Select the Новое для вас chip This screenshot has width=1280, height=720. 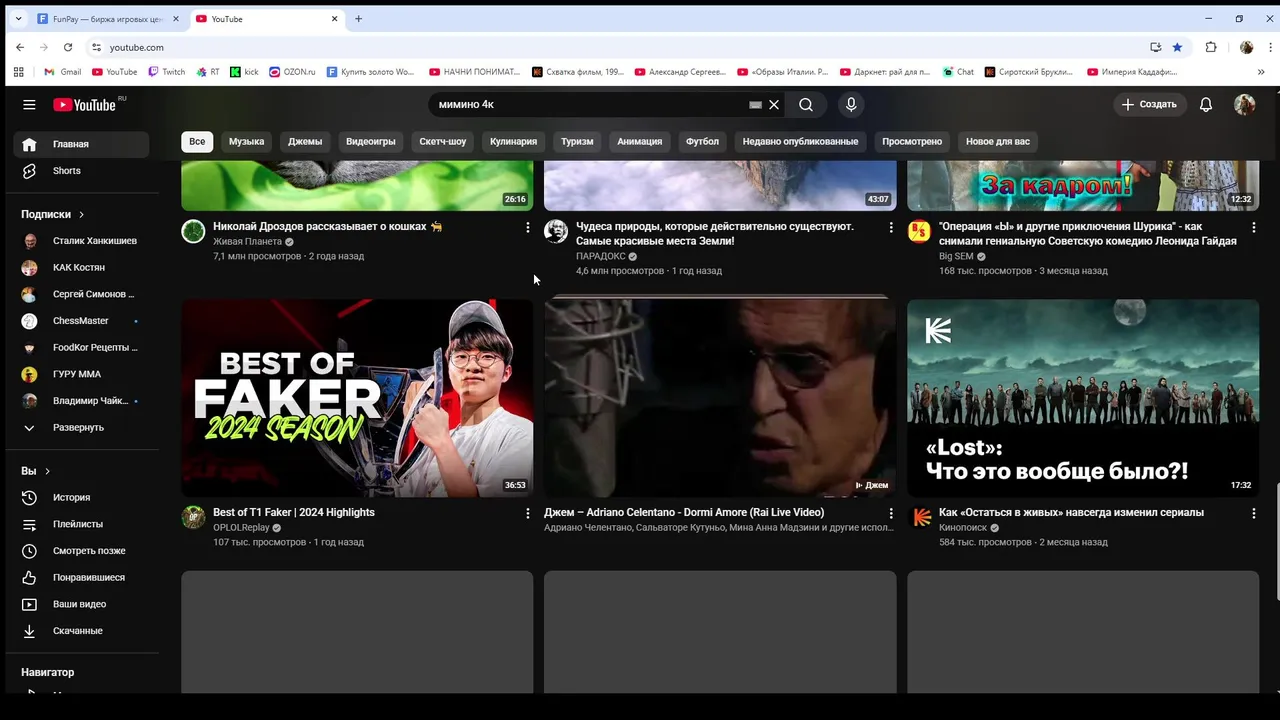tap(998, 142)
